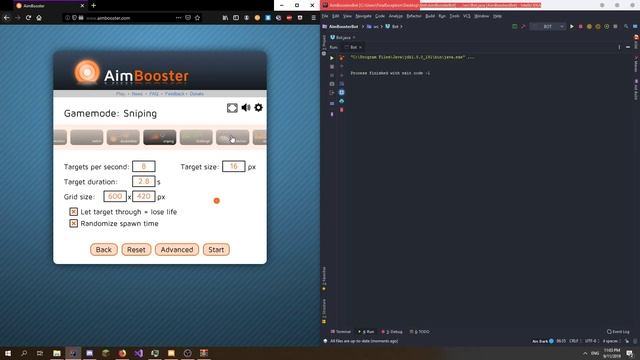Click the Grid size width field showing 600
640x360 pixels.
pos(115,196)
